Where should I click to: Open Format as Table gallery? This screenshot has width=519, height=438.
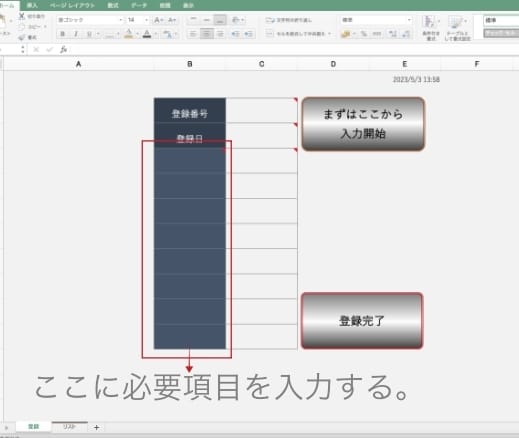pos(457,28)
